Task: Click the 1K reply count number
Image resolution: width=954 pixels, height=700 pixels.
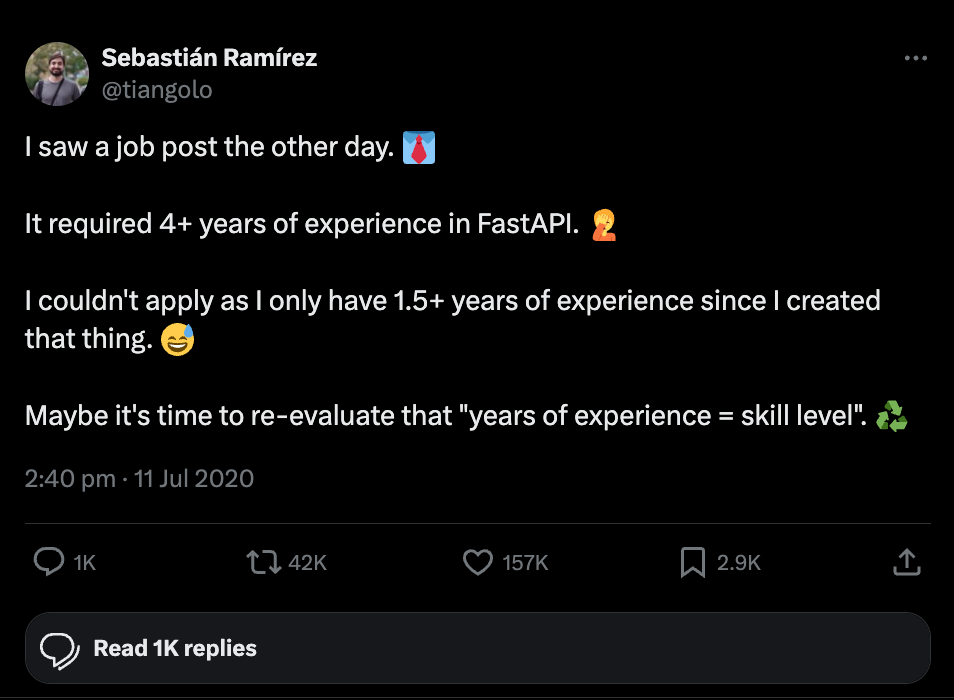Action: point(85,563)
